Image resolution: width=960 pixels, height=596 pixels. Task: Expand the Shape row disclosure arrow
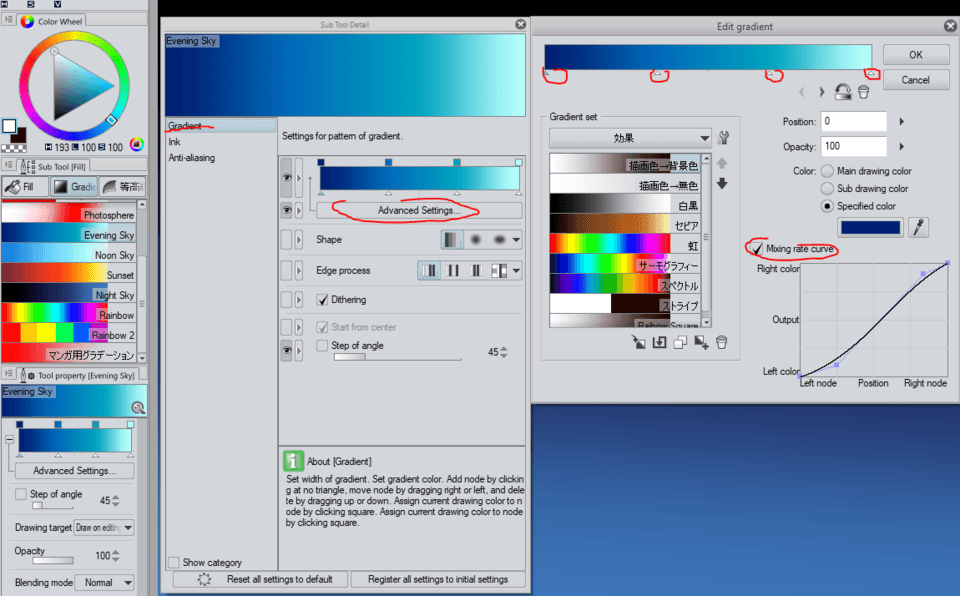(299, 240)
